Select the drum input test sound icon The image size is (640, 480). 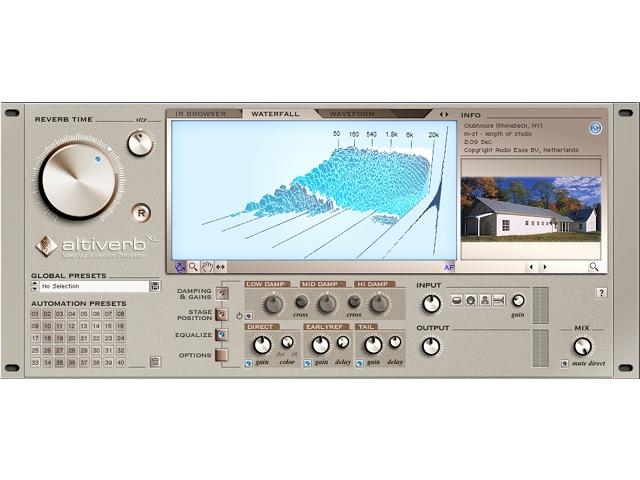(x=457, y=301)
